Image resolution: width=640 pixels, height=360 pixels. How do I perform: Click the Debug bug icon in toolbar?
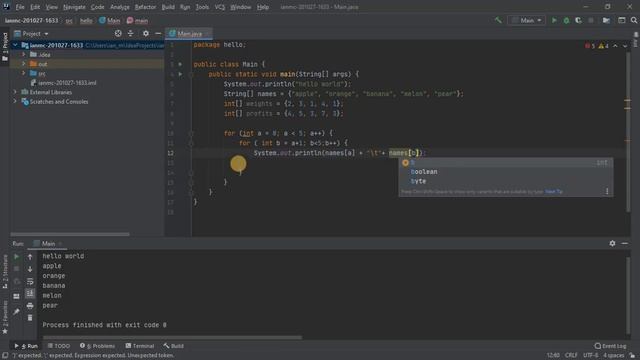(567, 20)
